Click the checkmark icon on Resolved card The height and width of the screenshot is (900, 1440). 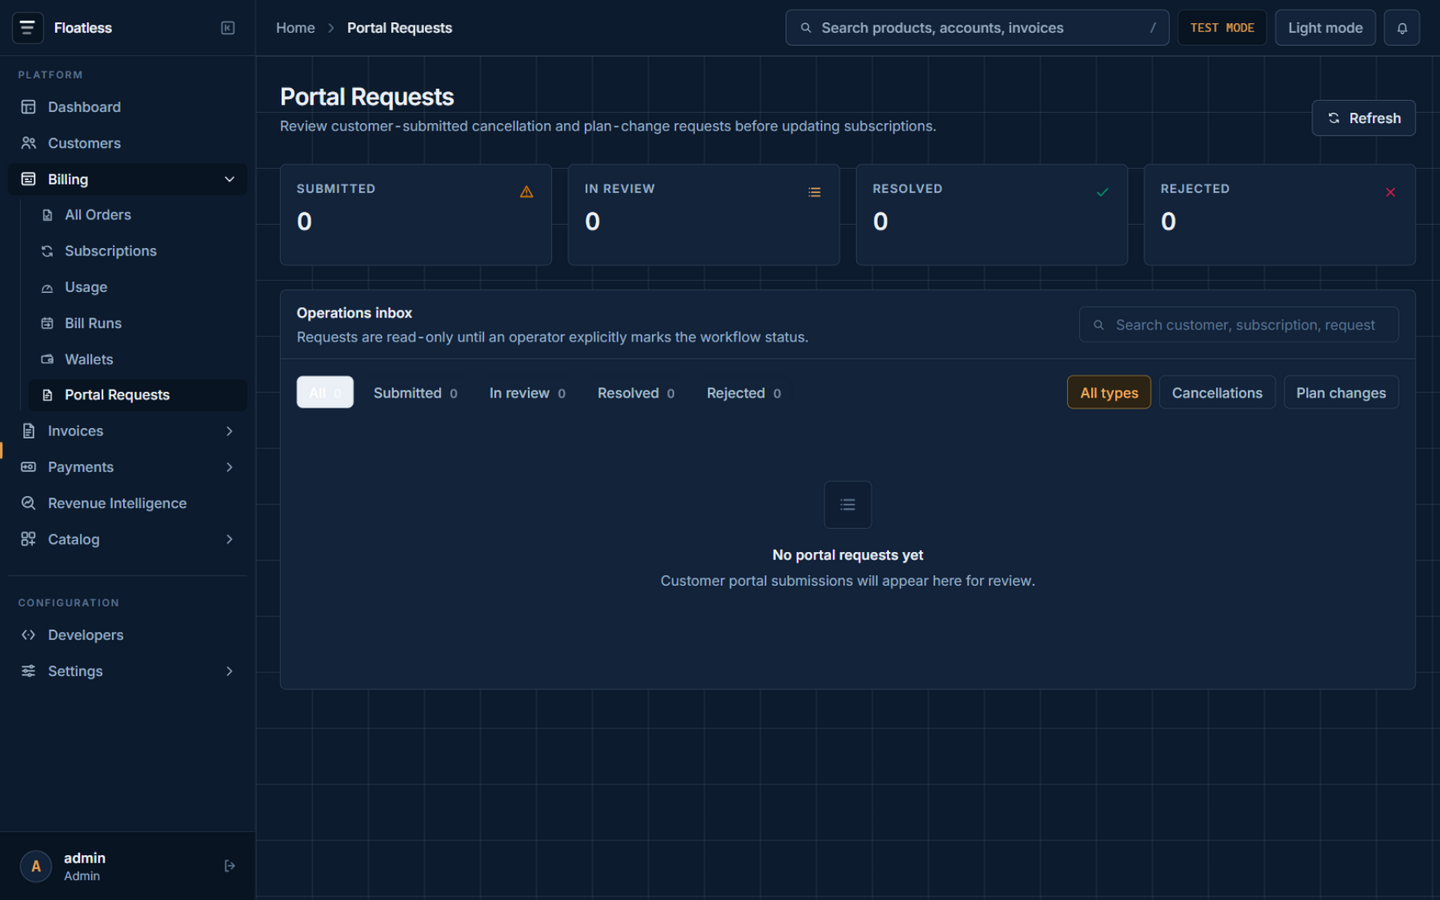tap(1102, 192)
